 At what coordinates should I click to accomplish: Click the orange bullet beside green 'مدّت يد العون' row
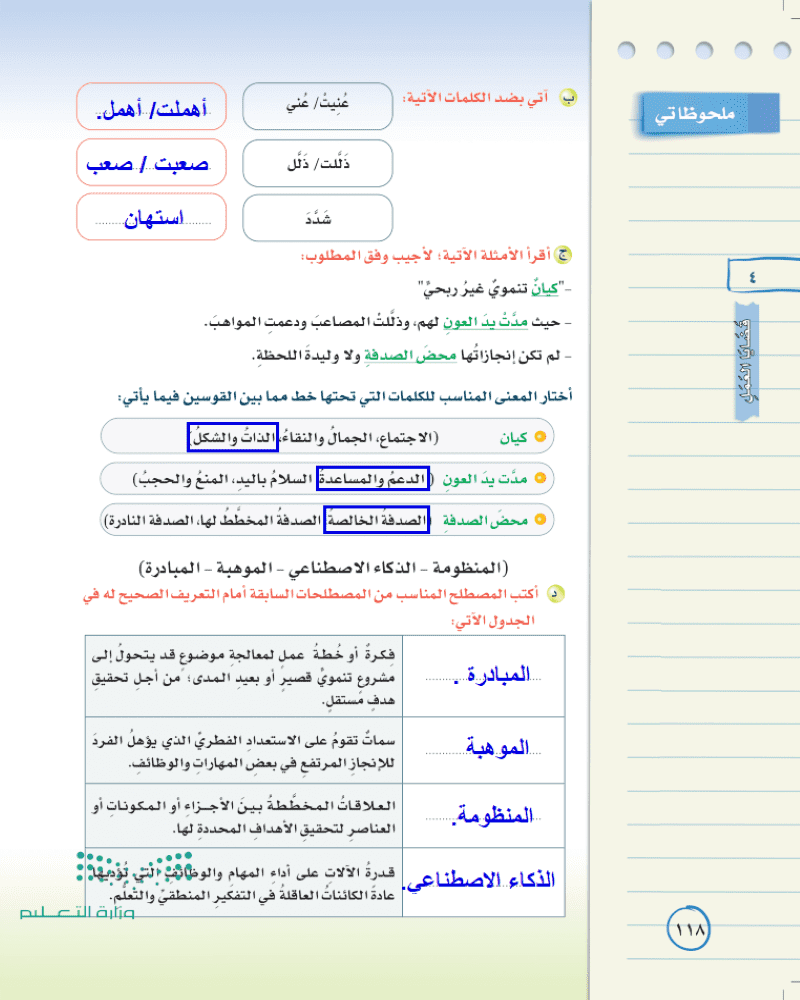(540, 478)
